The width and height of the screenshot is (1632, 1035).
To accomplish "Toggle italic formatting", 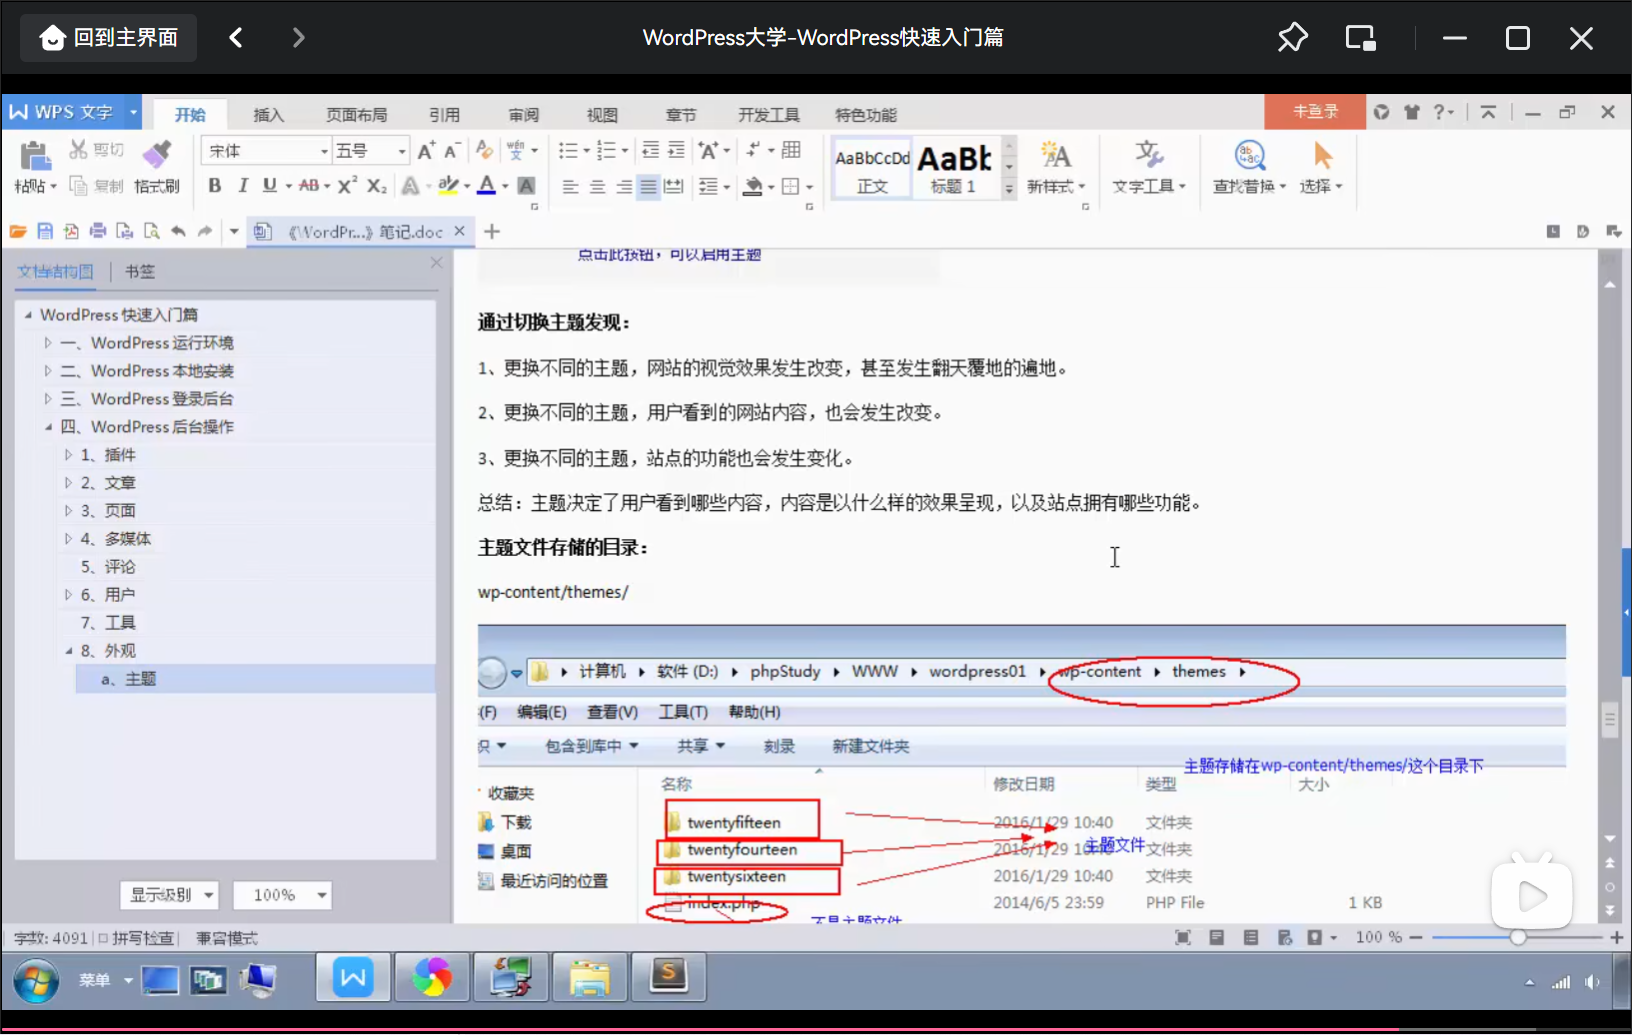I will point(242,186).
